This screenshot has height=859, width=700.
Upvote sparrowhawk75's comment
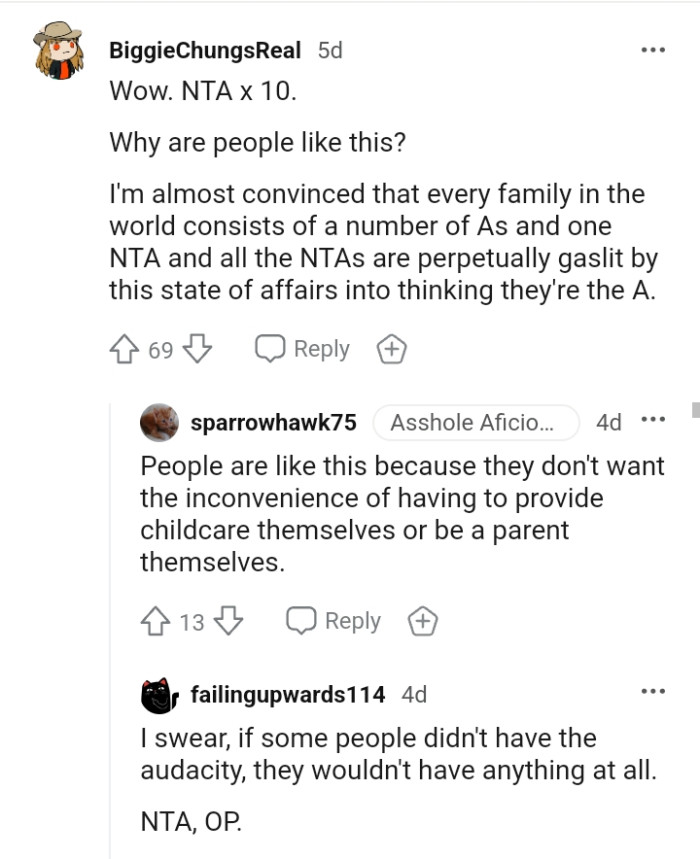pyautogui.click(x=153, y=620)
